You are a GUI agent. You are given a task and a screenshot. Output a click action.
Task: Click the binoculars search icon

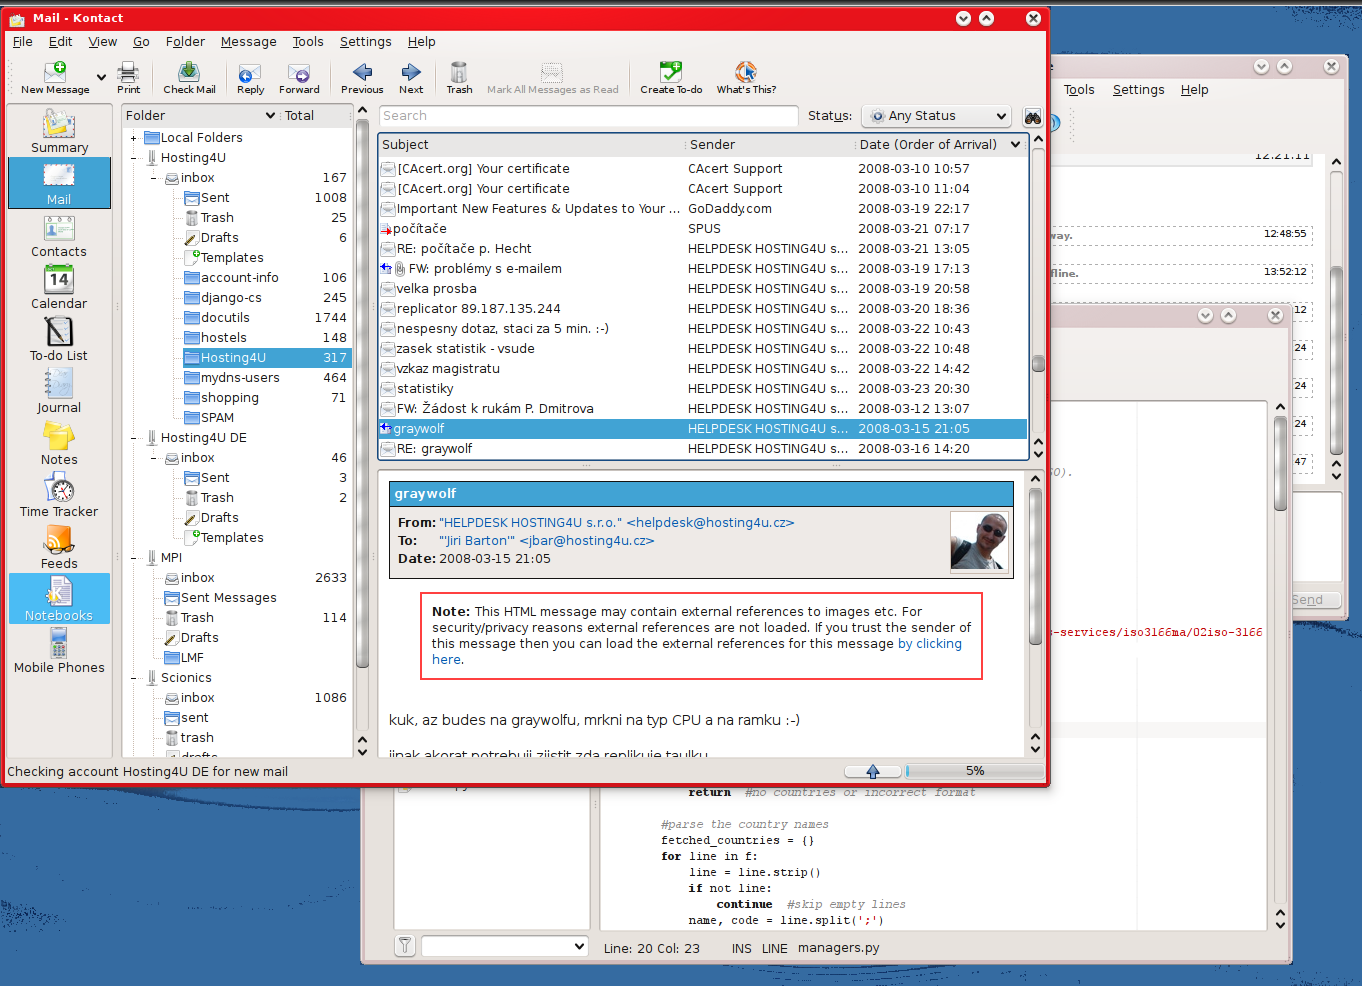coord(1033,117)
